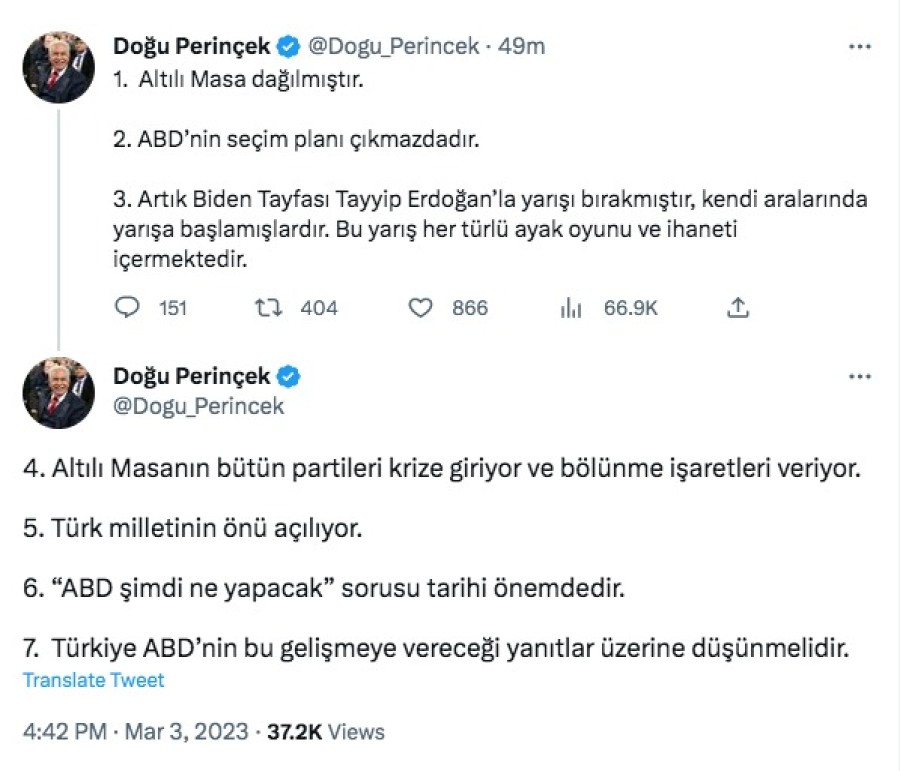
Task: Click Doğu Perinçek name in first tweet
Action: (192, 46)
